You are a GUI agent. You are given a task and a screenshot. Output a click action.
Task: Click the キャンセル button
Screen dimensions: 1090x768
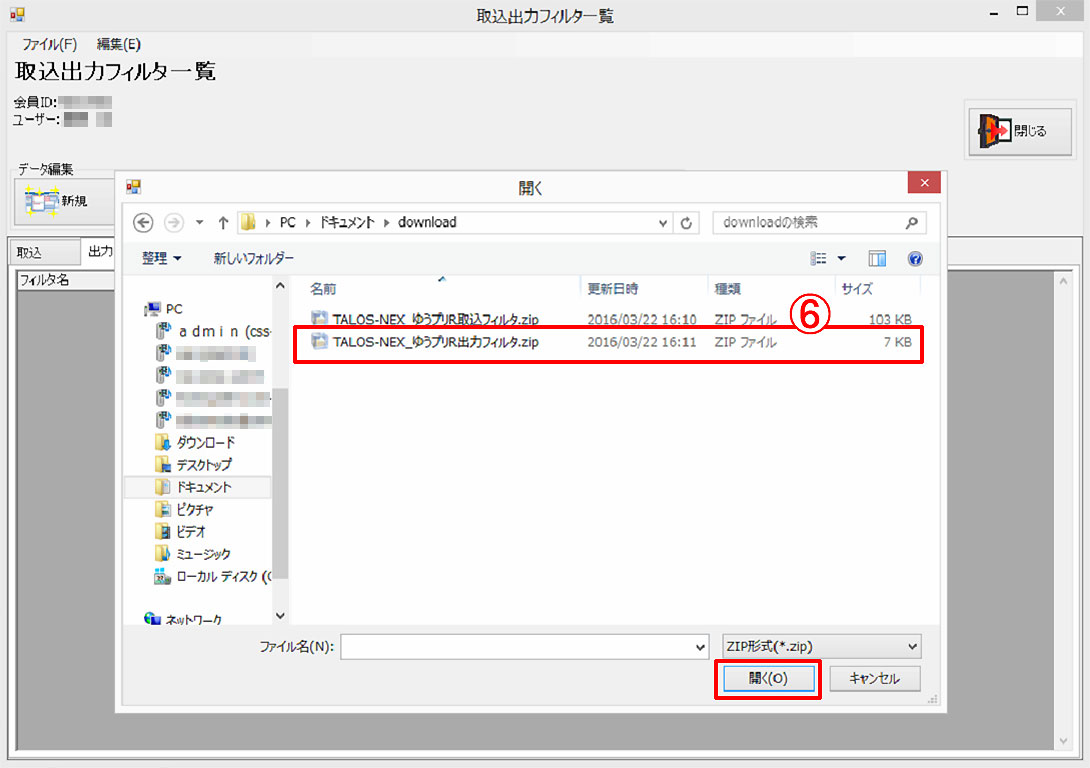coord(875,678)
